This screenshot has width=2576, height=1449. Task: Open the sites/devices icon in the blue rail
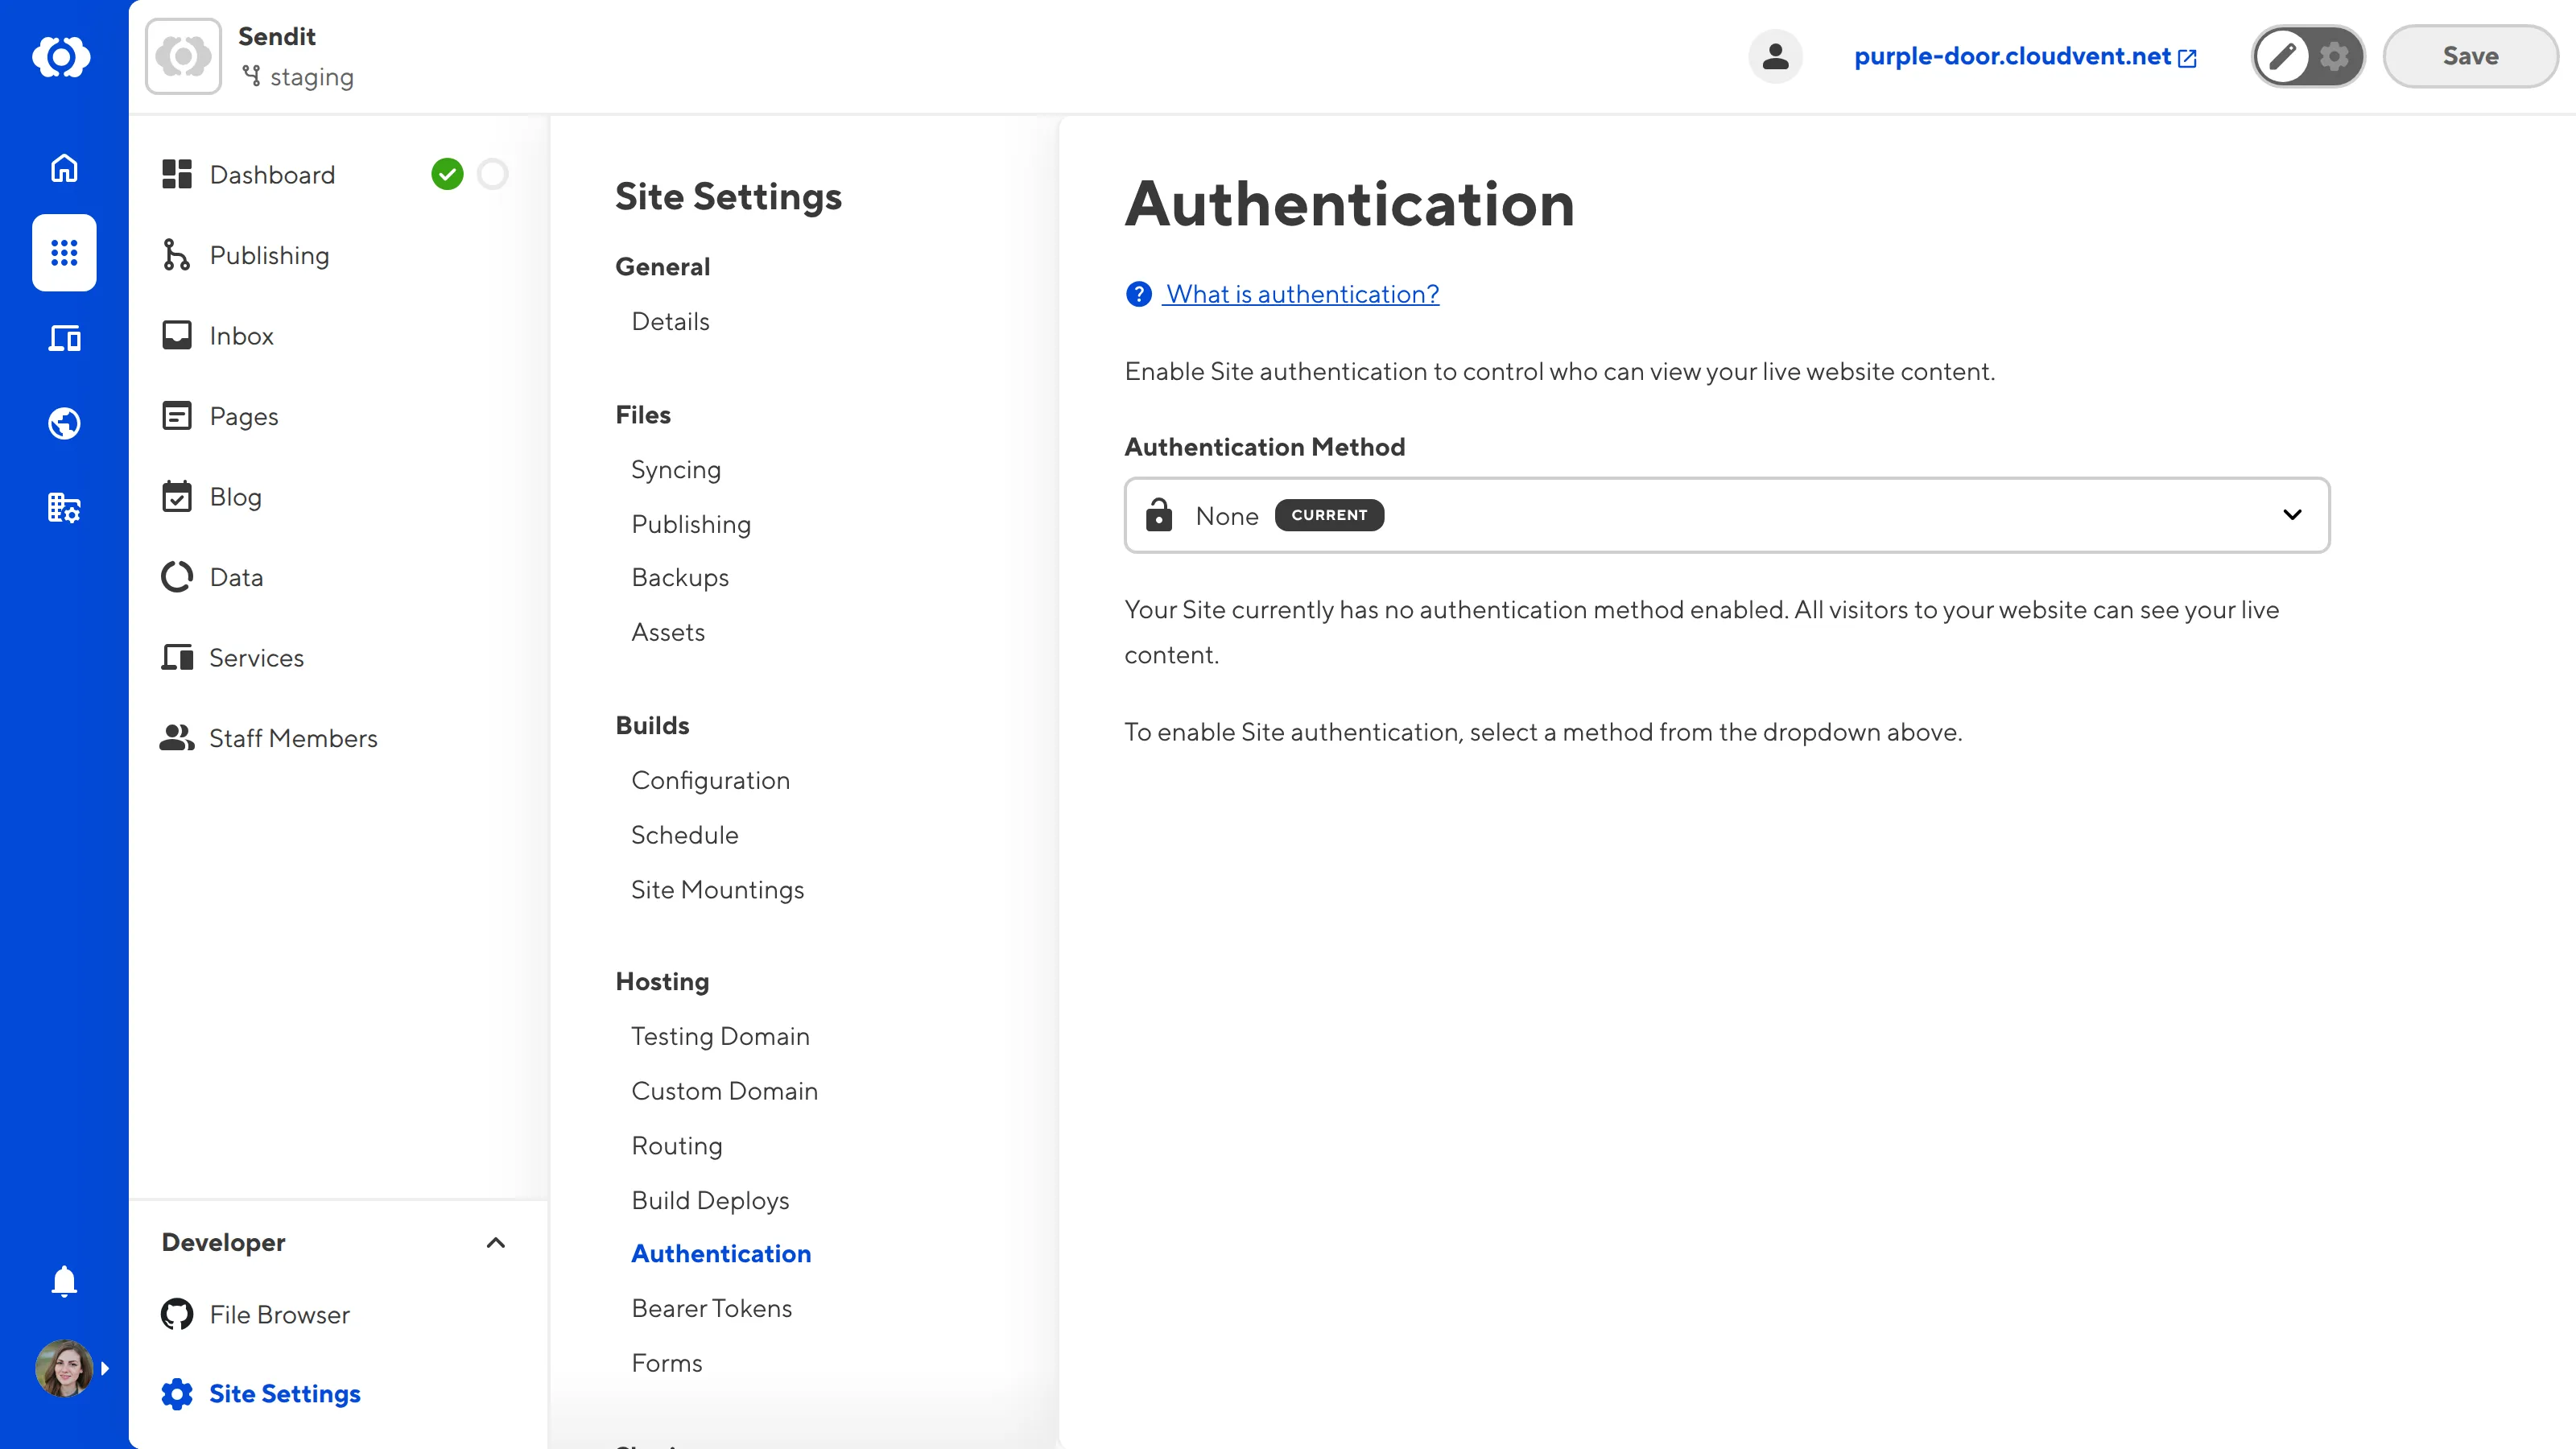[63, 338]
